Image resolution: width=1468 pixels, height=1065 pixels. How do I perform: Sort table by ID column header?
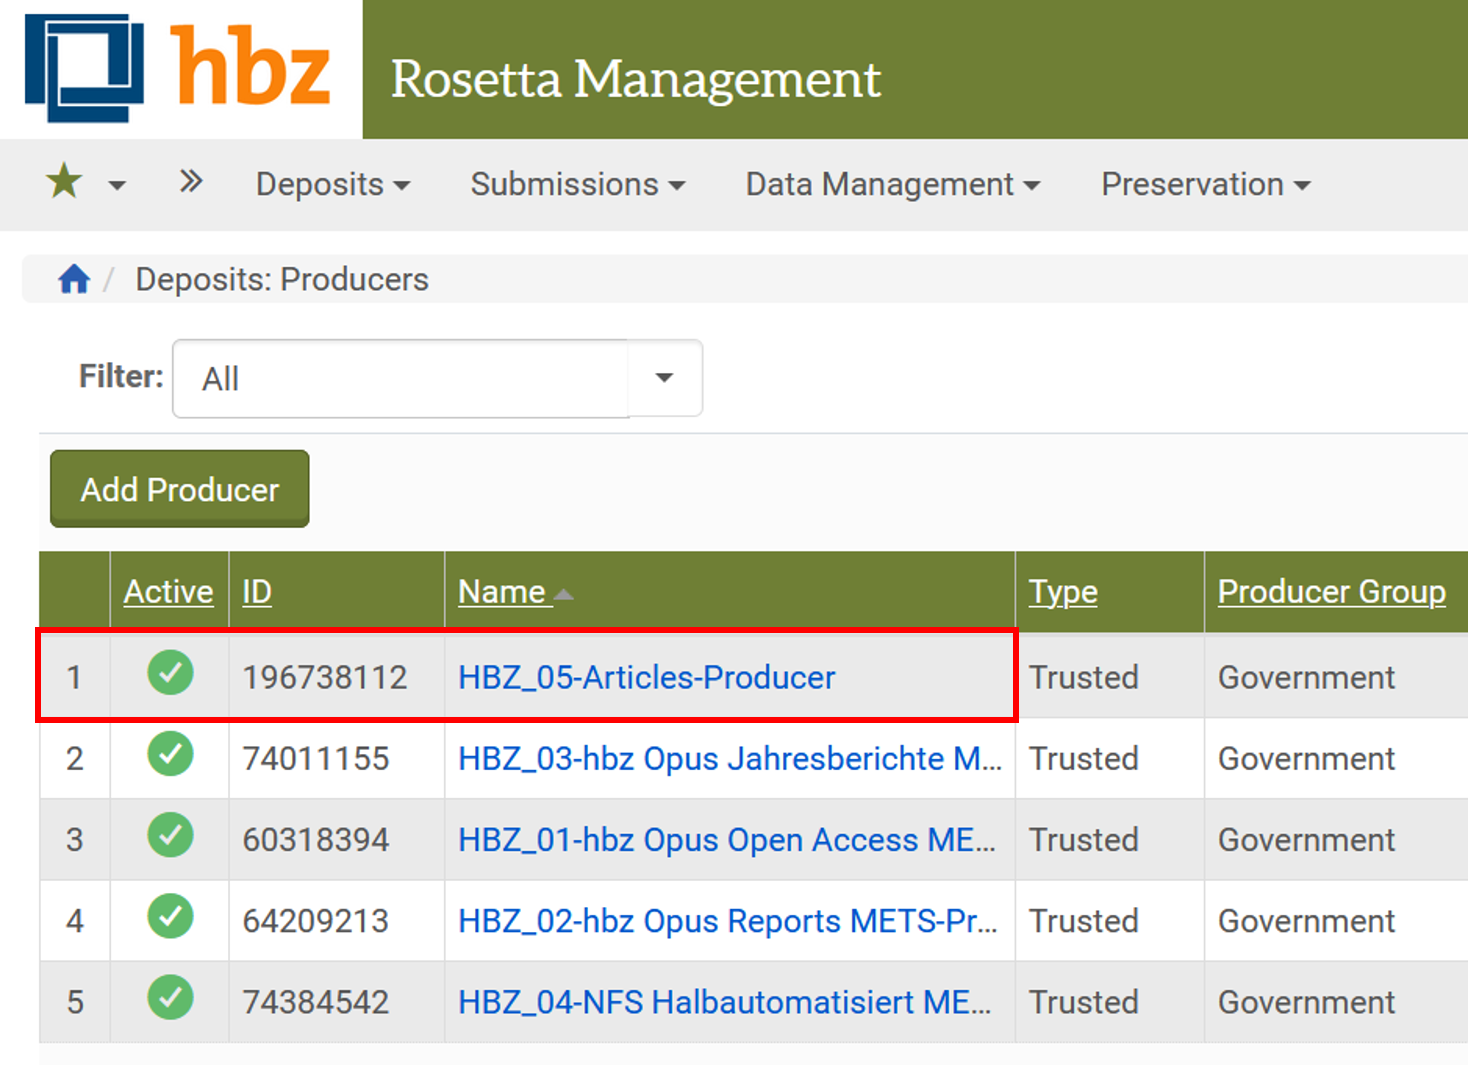[x=257, y=592]
